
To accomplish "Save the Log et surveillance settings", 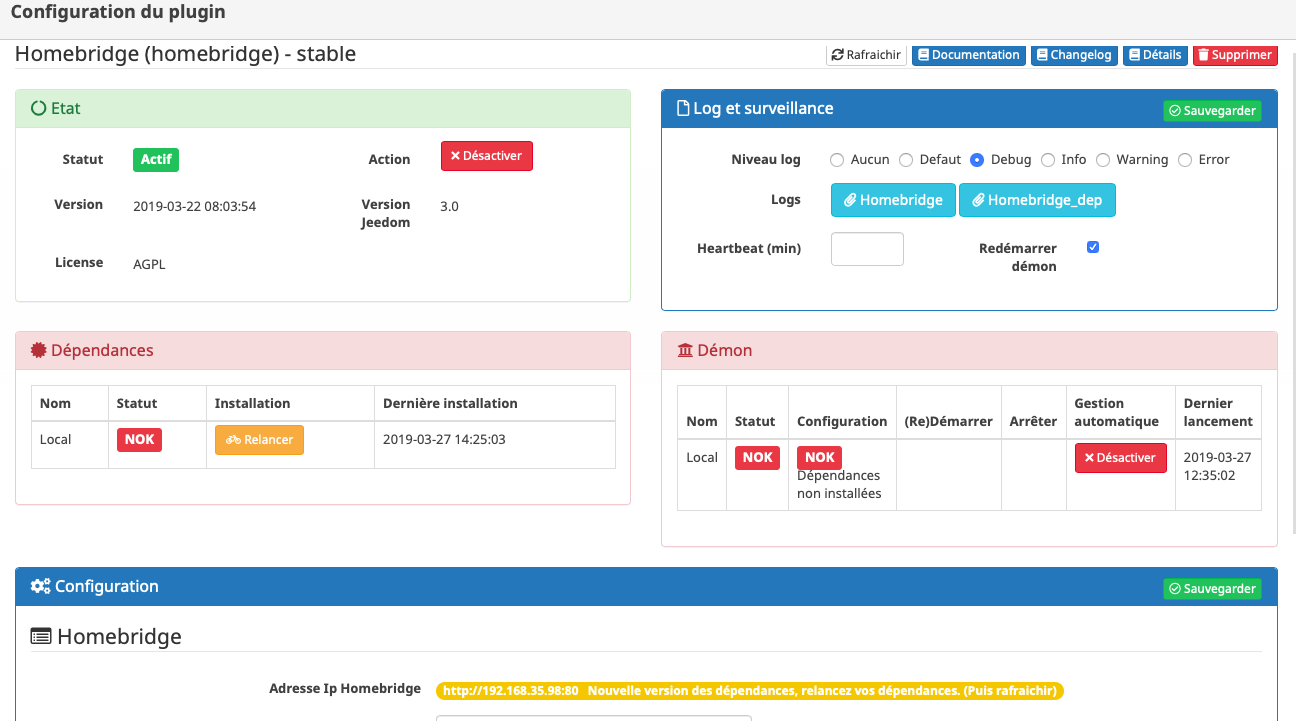I will (1212, 110).
